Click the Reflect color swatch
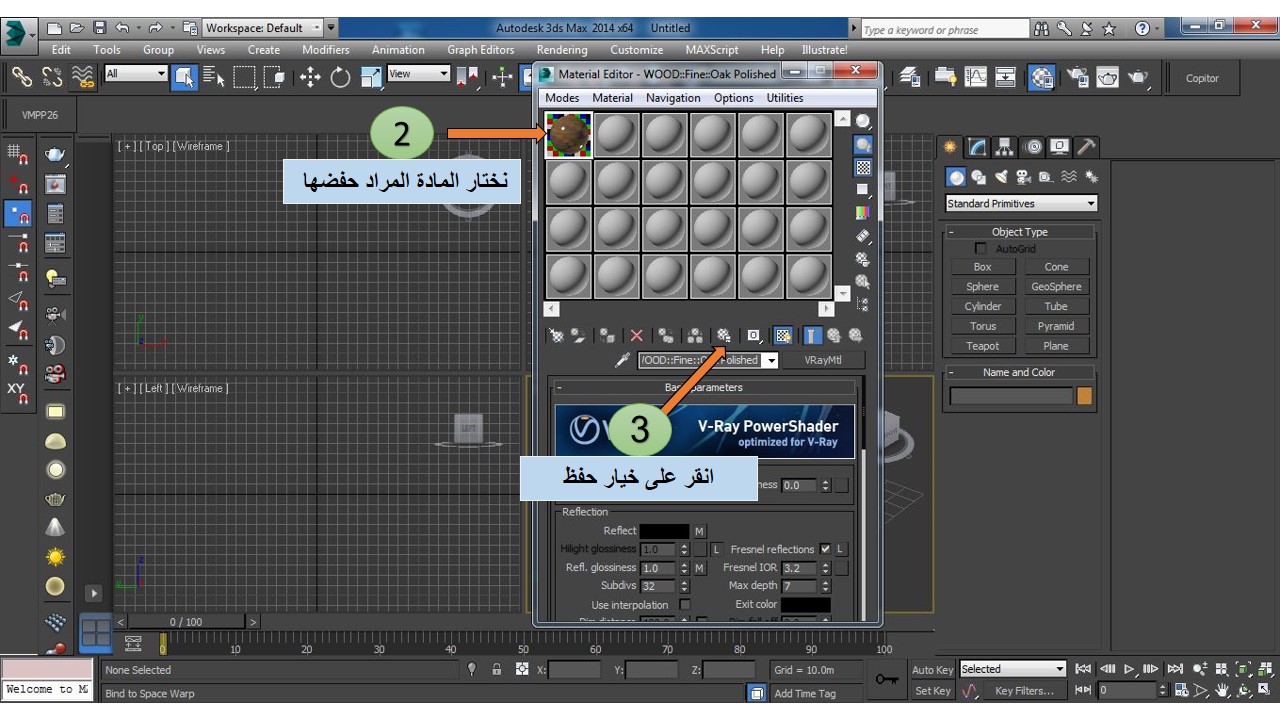 665,531
